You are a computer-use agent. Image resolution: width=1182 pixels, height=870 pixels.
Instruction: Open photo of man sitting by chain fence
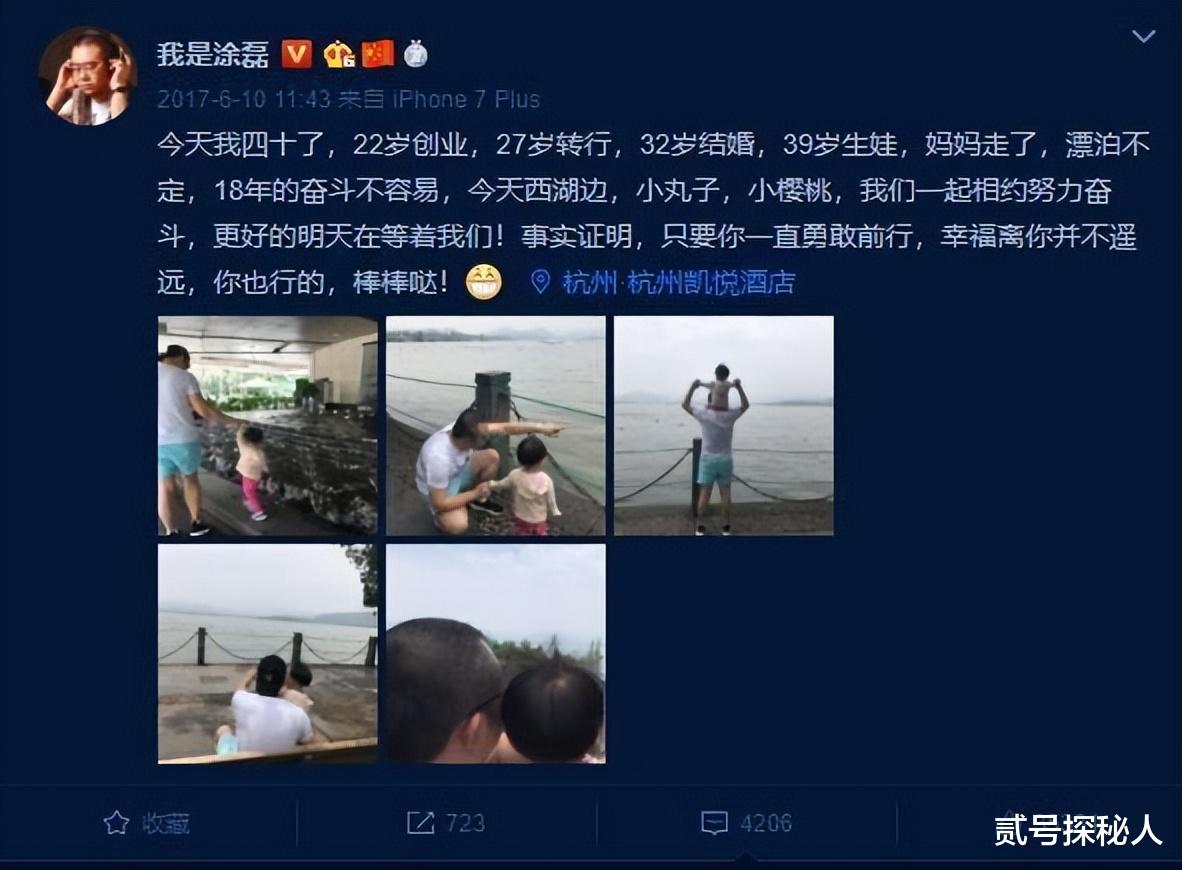(268, 654)
